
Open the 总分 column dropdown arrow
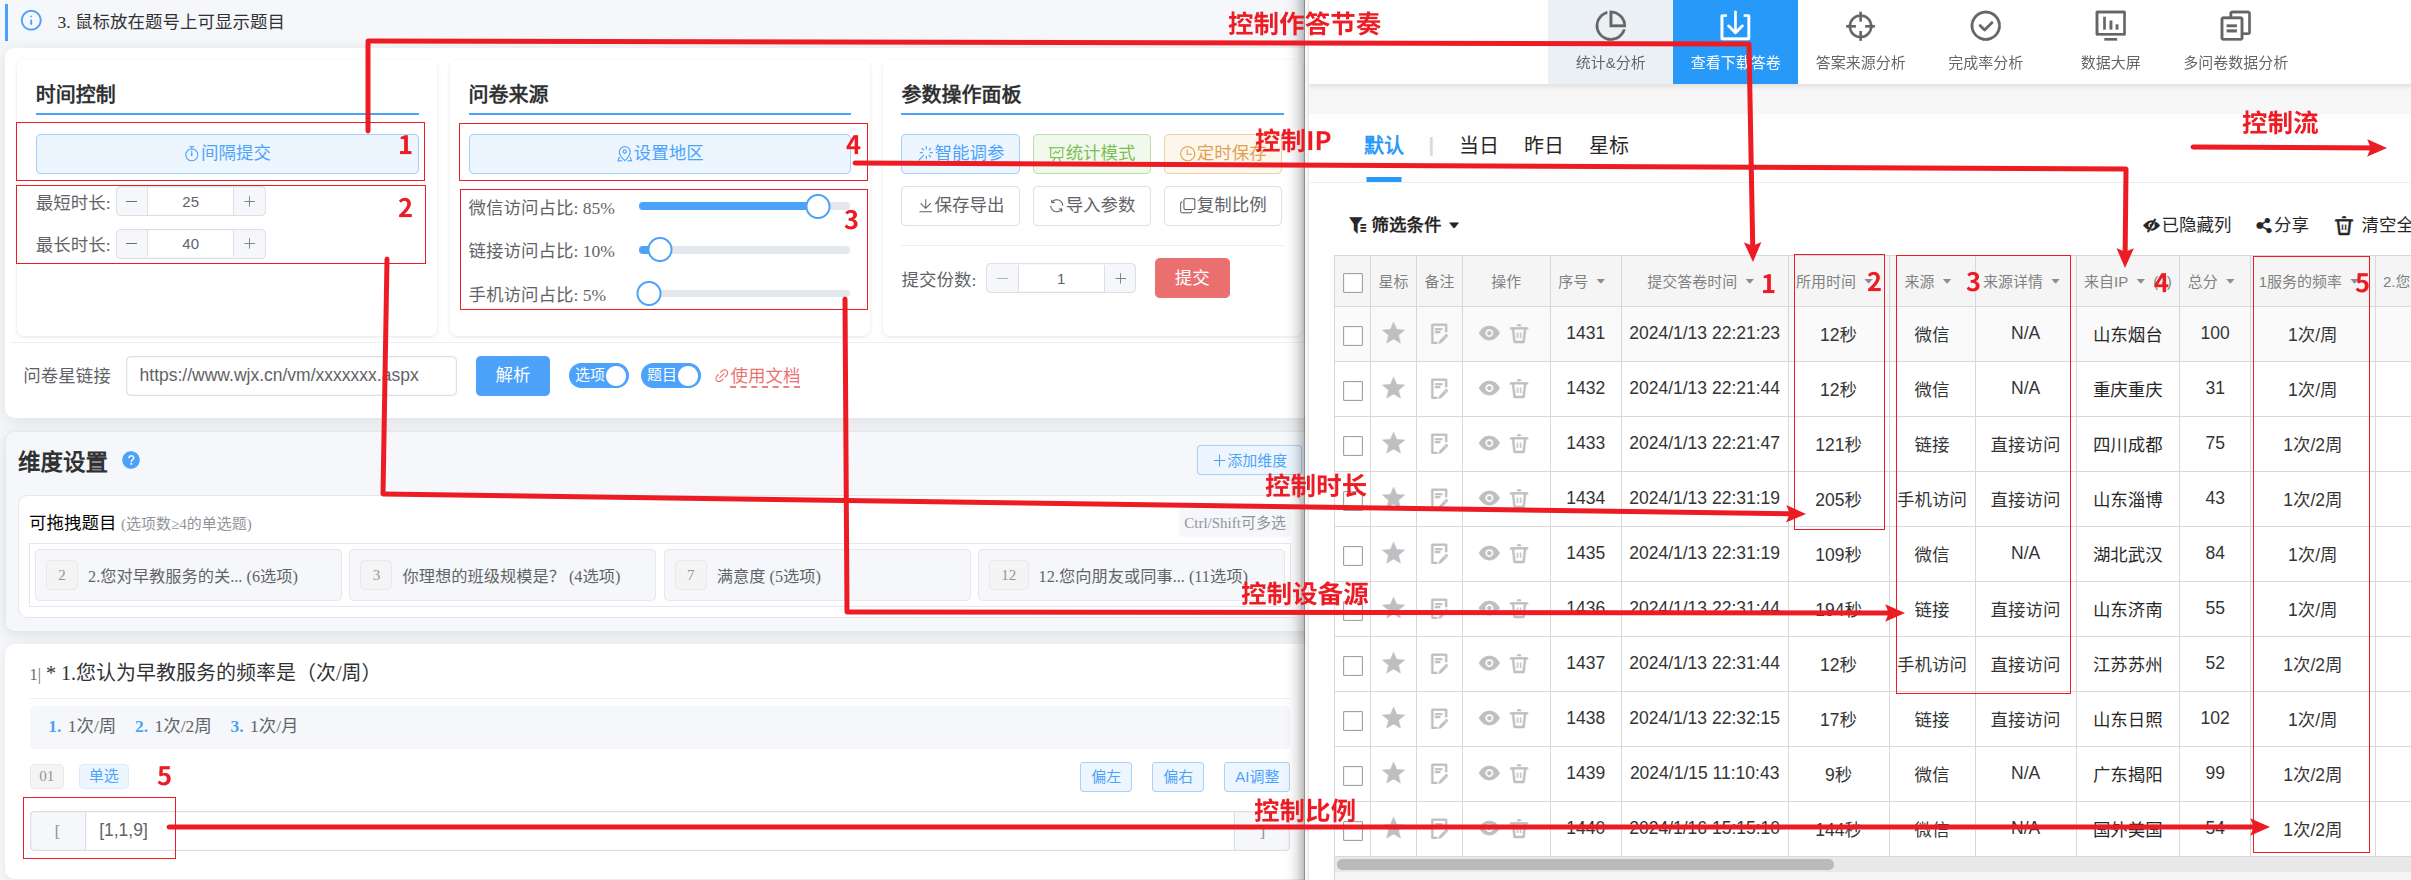[x=2230, y=282]
